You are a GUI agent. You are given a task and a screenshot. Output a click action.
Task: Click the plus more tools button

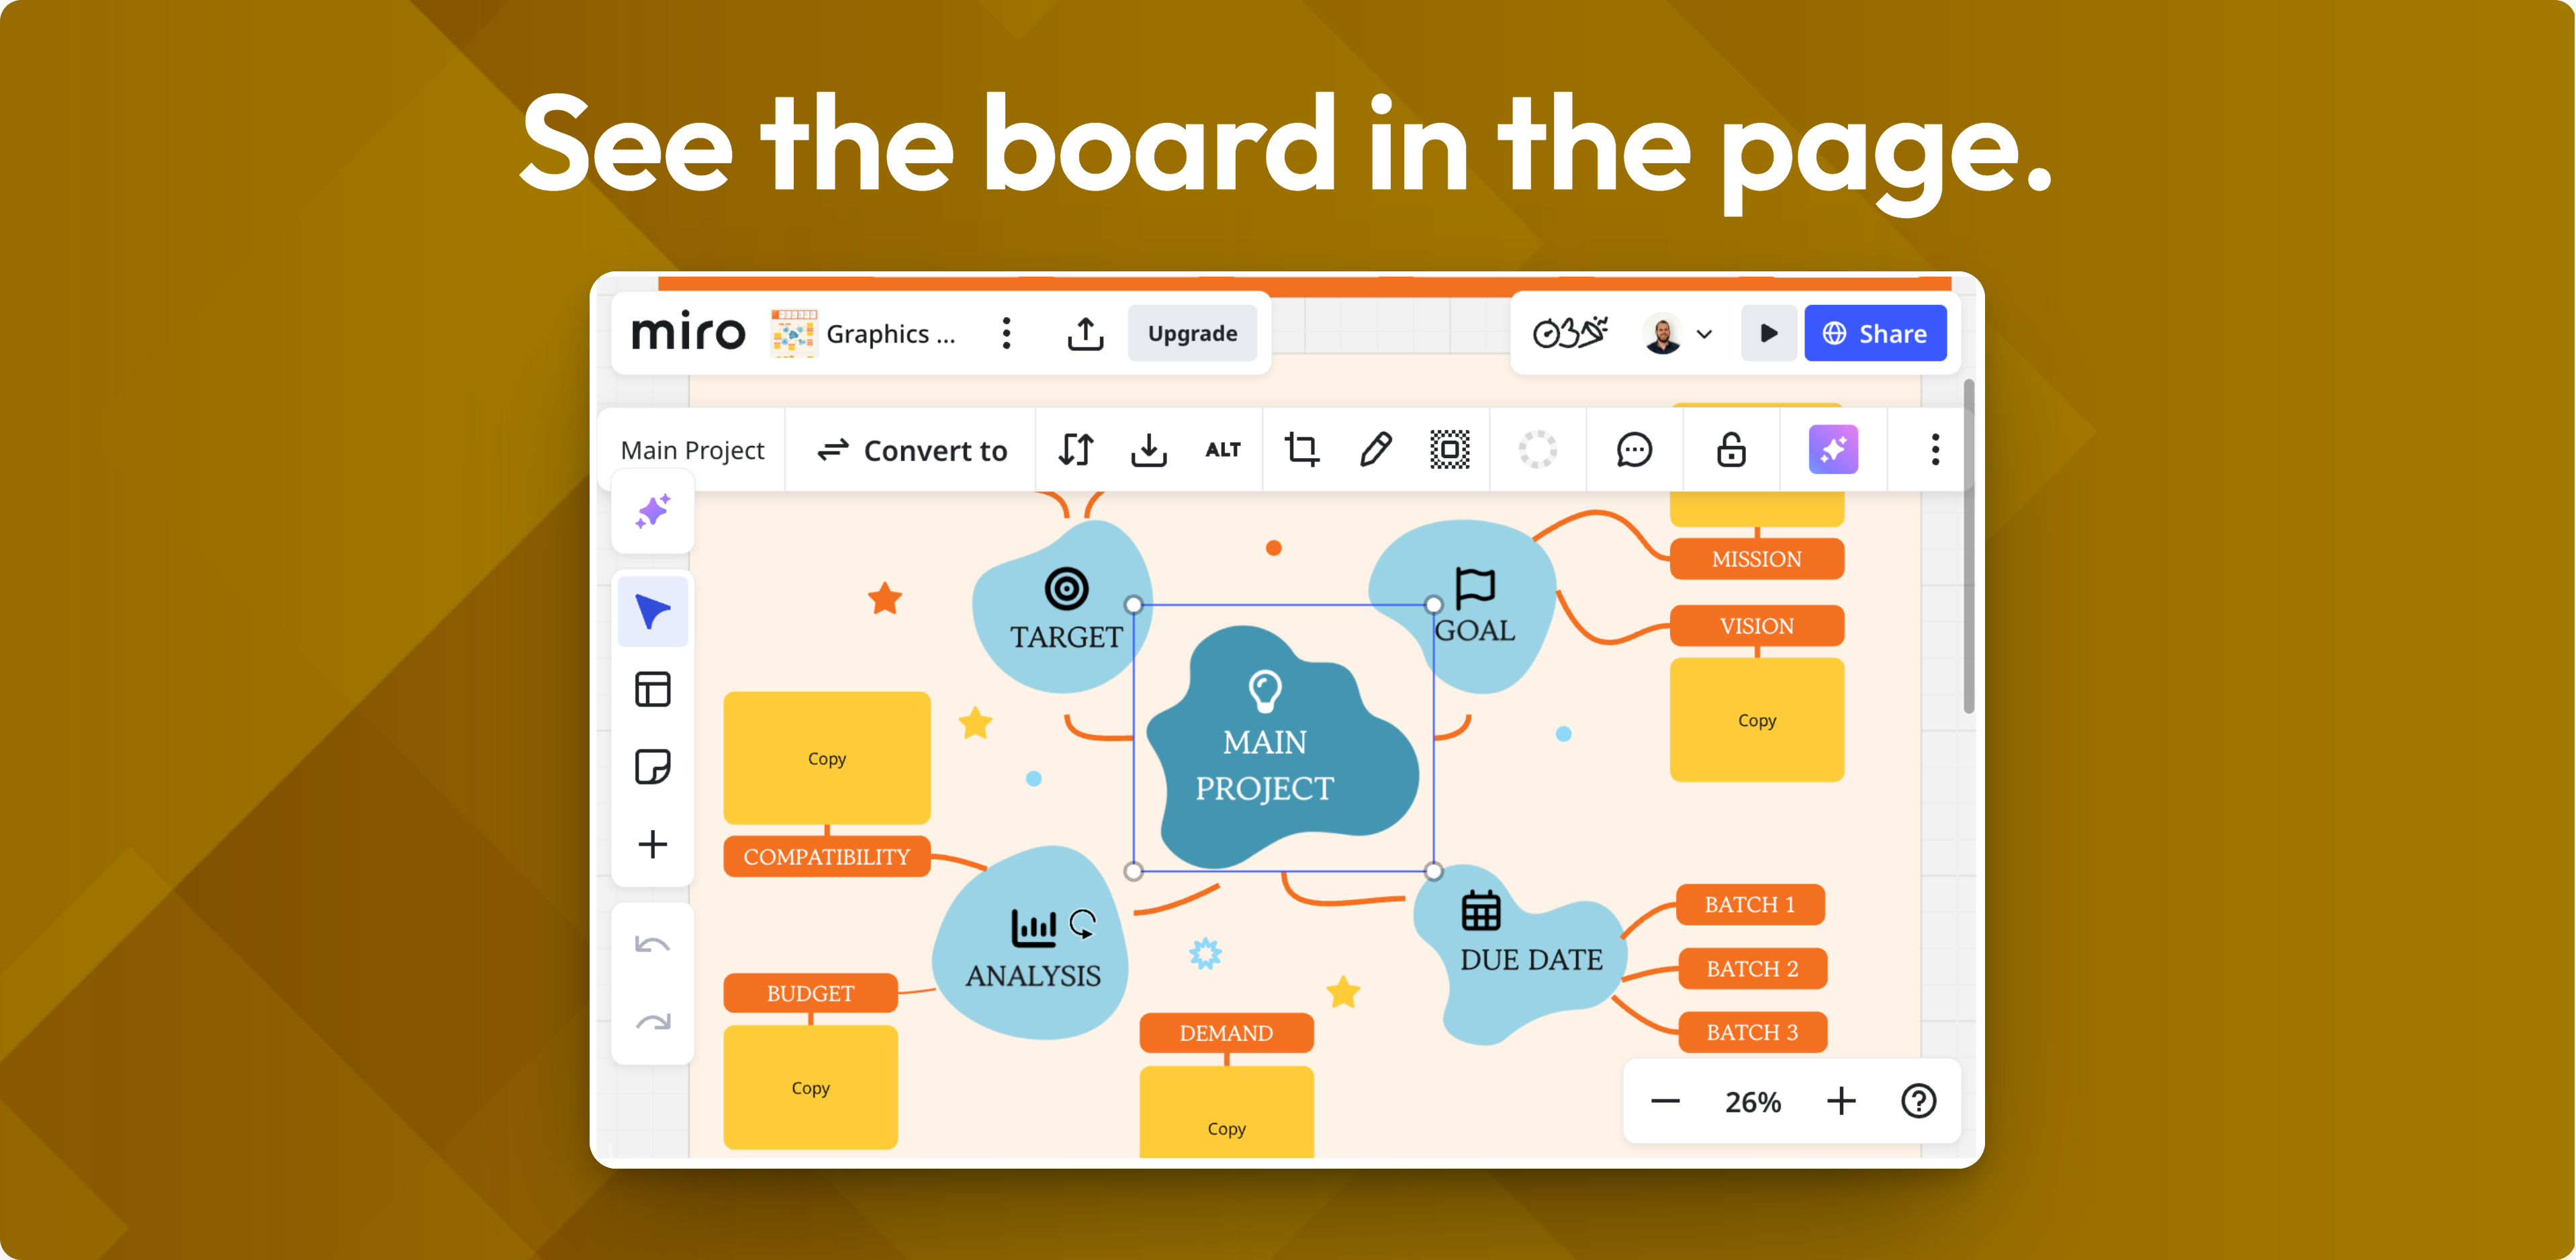652,844
